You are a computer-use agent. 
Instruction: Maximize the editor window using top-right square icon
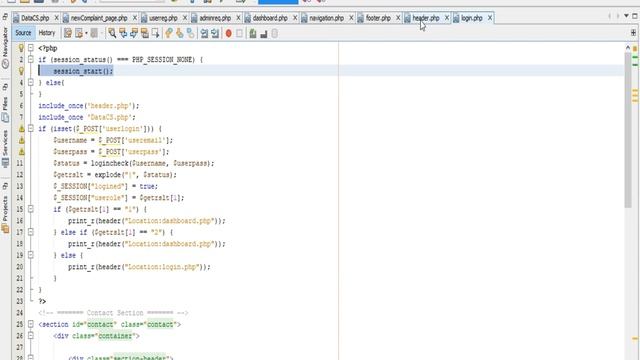tap(635, 16)
